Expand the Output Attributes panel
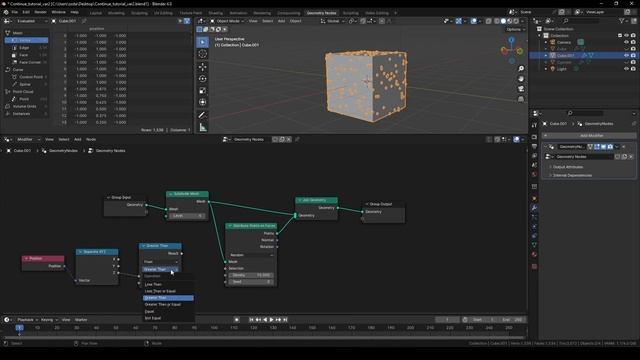Screen dimensions: 640x360 tap(567, 167)
